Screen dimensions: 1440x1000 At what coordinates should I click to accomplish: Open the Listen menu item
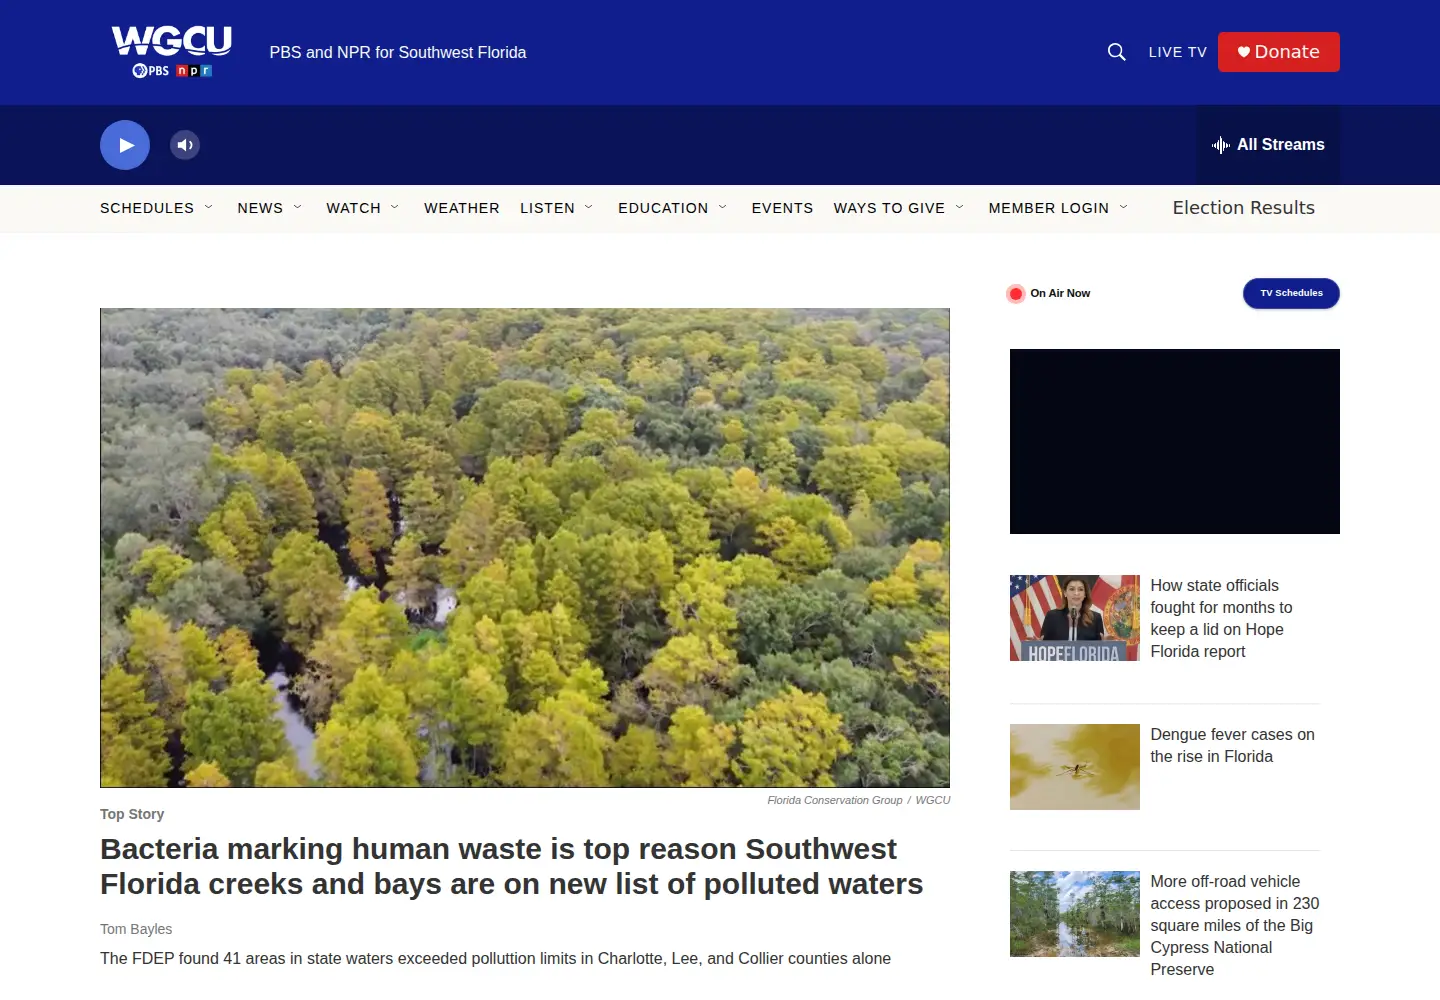click(547, 208)
